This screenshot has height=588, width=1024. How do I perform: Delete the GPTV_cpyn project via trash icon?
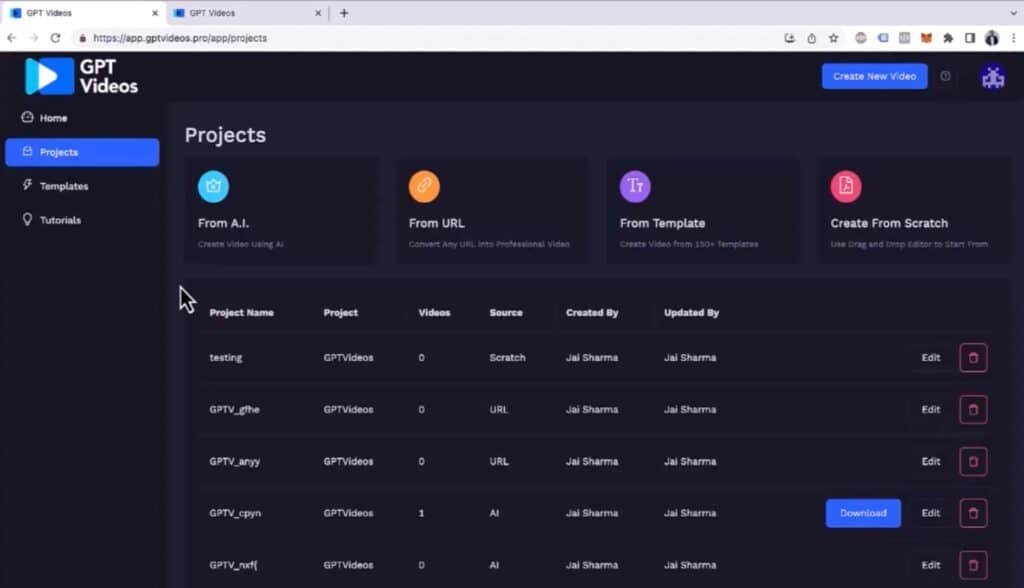click(x=973, y=513)
